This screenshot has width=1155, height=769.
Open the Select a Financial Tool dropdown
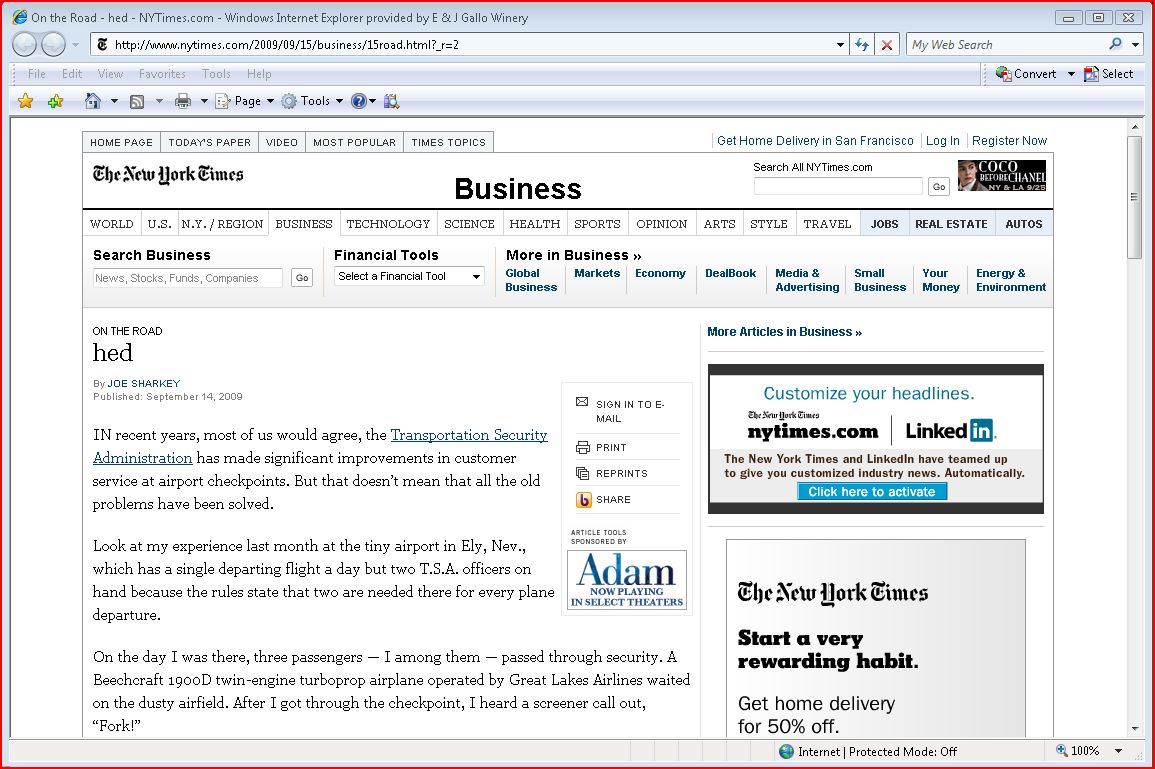410,276
